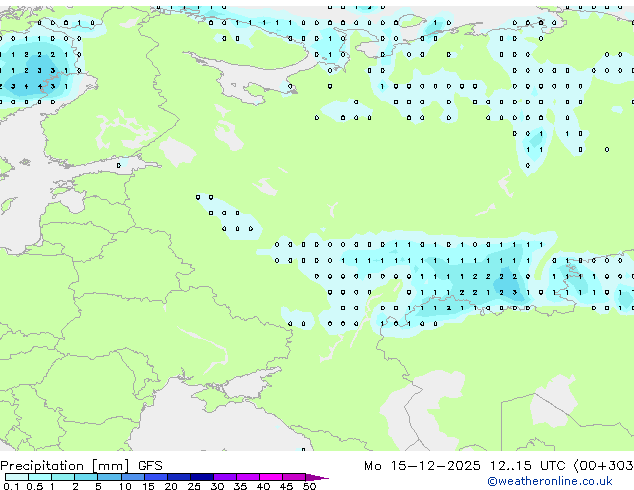This screenshot has width=634, height=490.
Task: Select the 5–10 mm legend color box
Action: (110, 477)
